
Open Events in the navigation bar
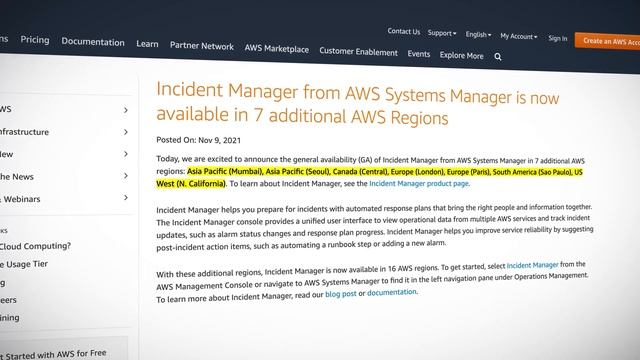418,53
